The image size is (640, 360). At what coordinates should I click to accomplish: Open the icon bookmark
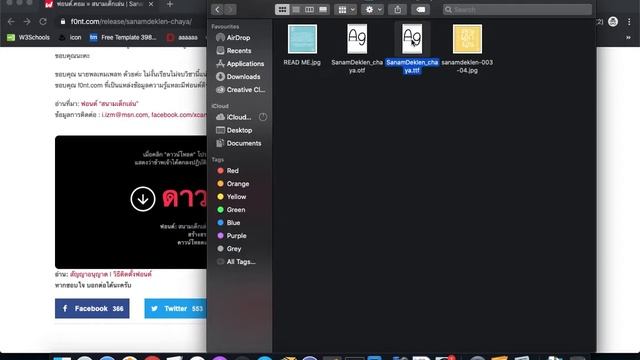coord(70,38)
